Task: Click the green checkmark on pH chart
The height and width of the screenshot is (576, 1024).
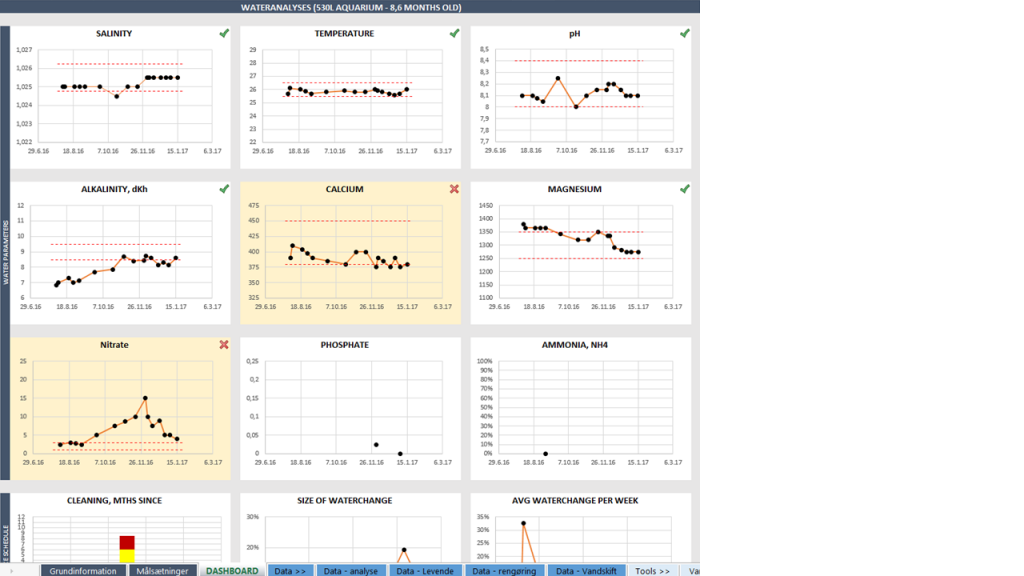Action: pyautogui.click(x=685, y=33)
